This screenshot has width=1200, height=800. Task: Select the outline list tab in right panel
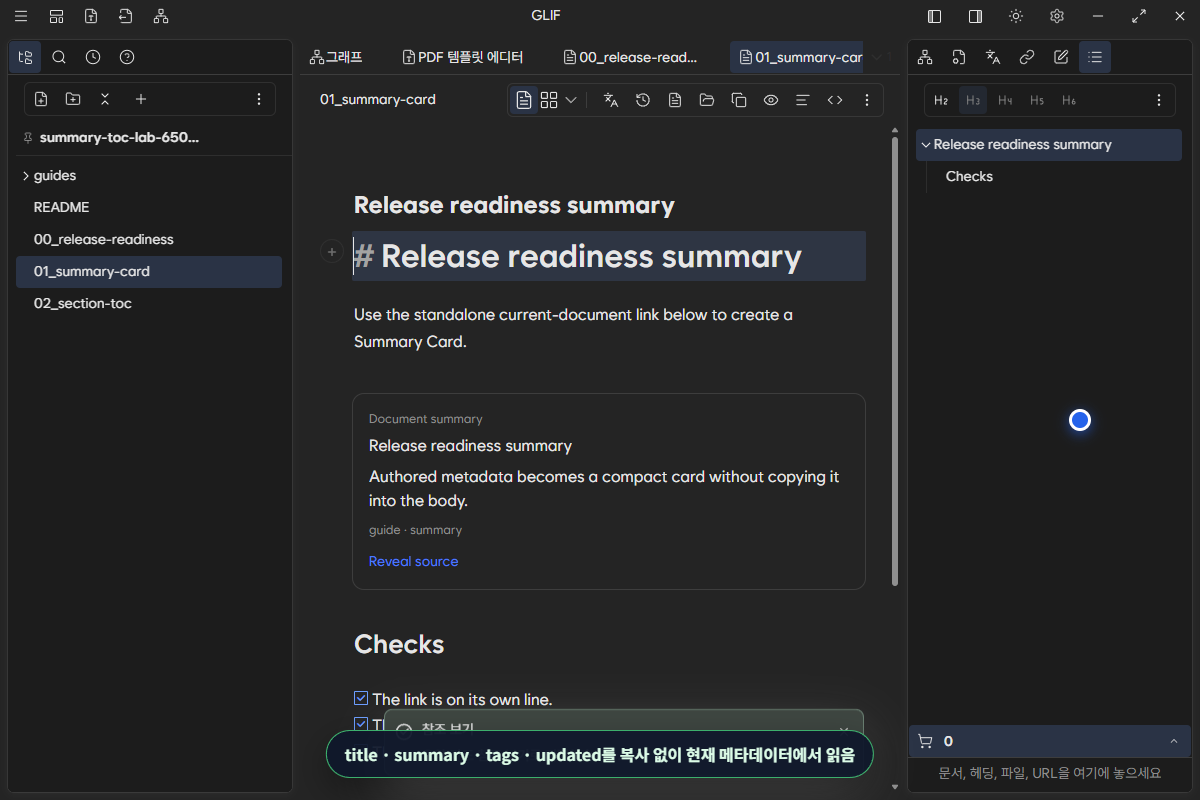tap(1095, 57)
